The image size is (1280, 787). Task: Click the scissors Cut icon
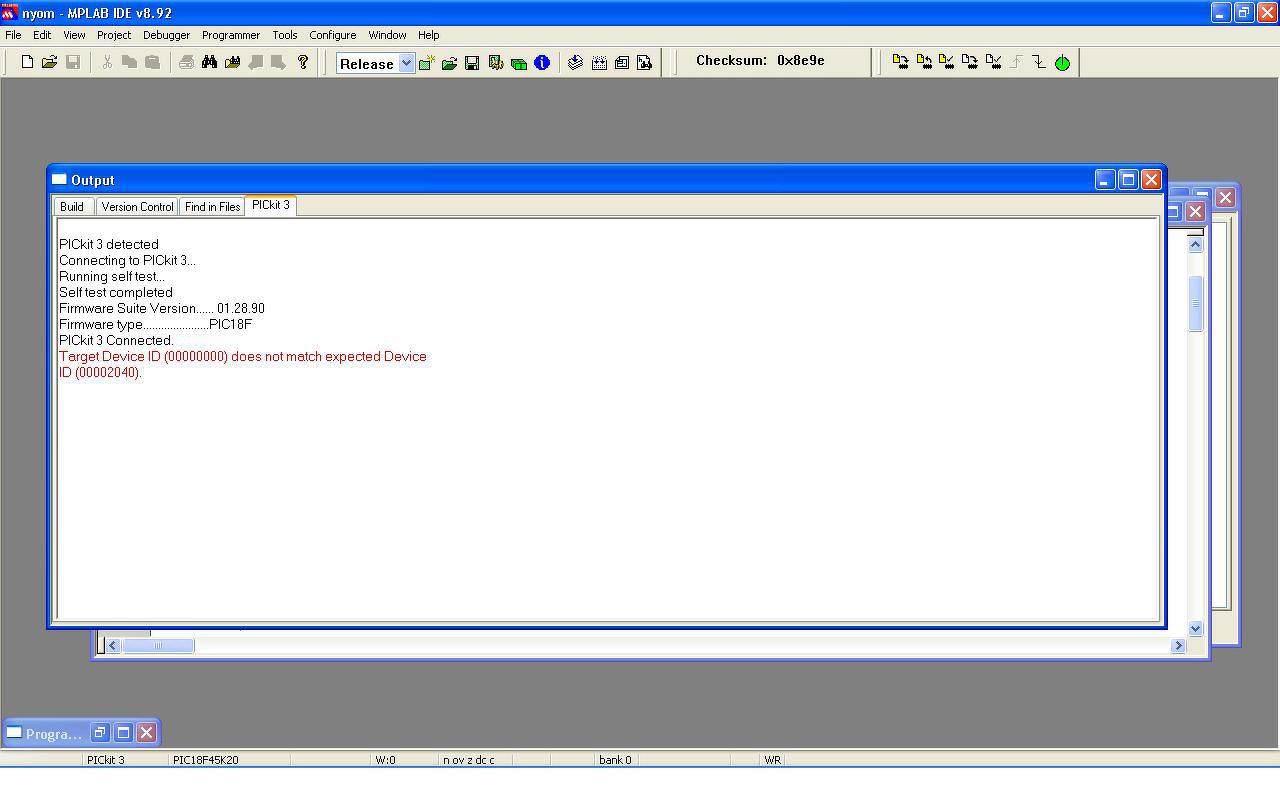pos(107,62)
